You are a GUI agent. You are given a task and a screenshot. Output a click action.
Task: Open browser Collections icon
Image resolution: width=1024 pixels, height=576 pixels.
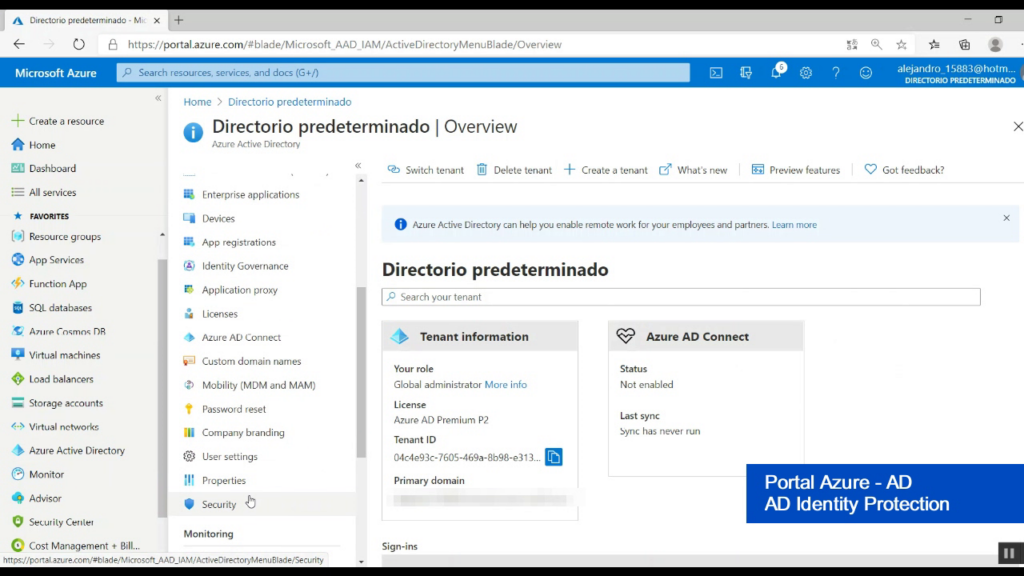[x=965, y=44]
